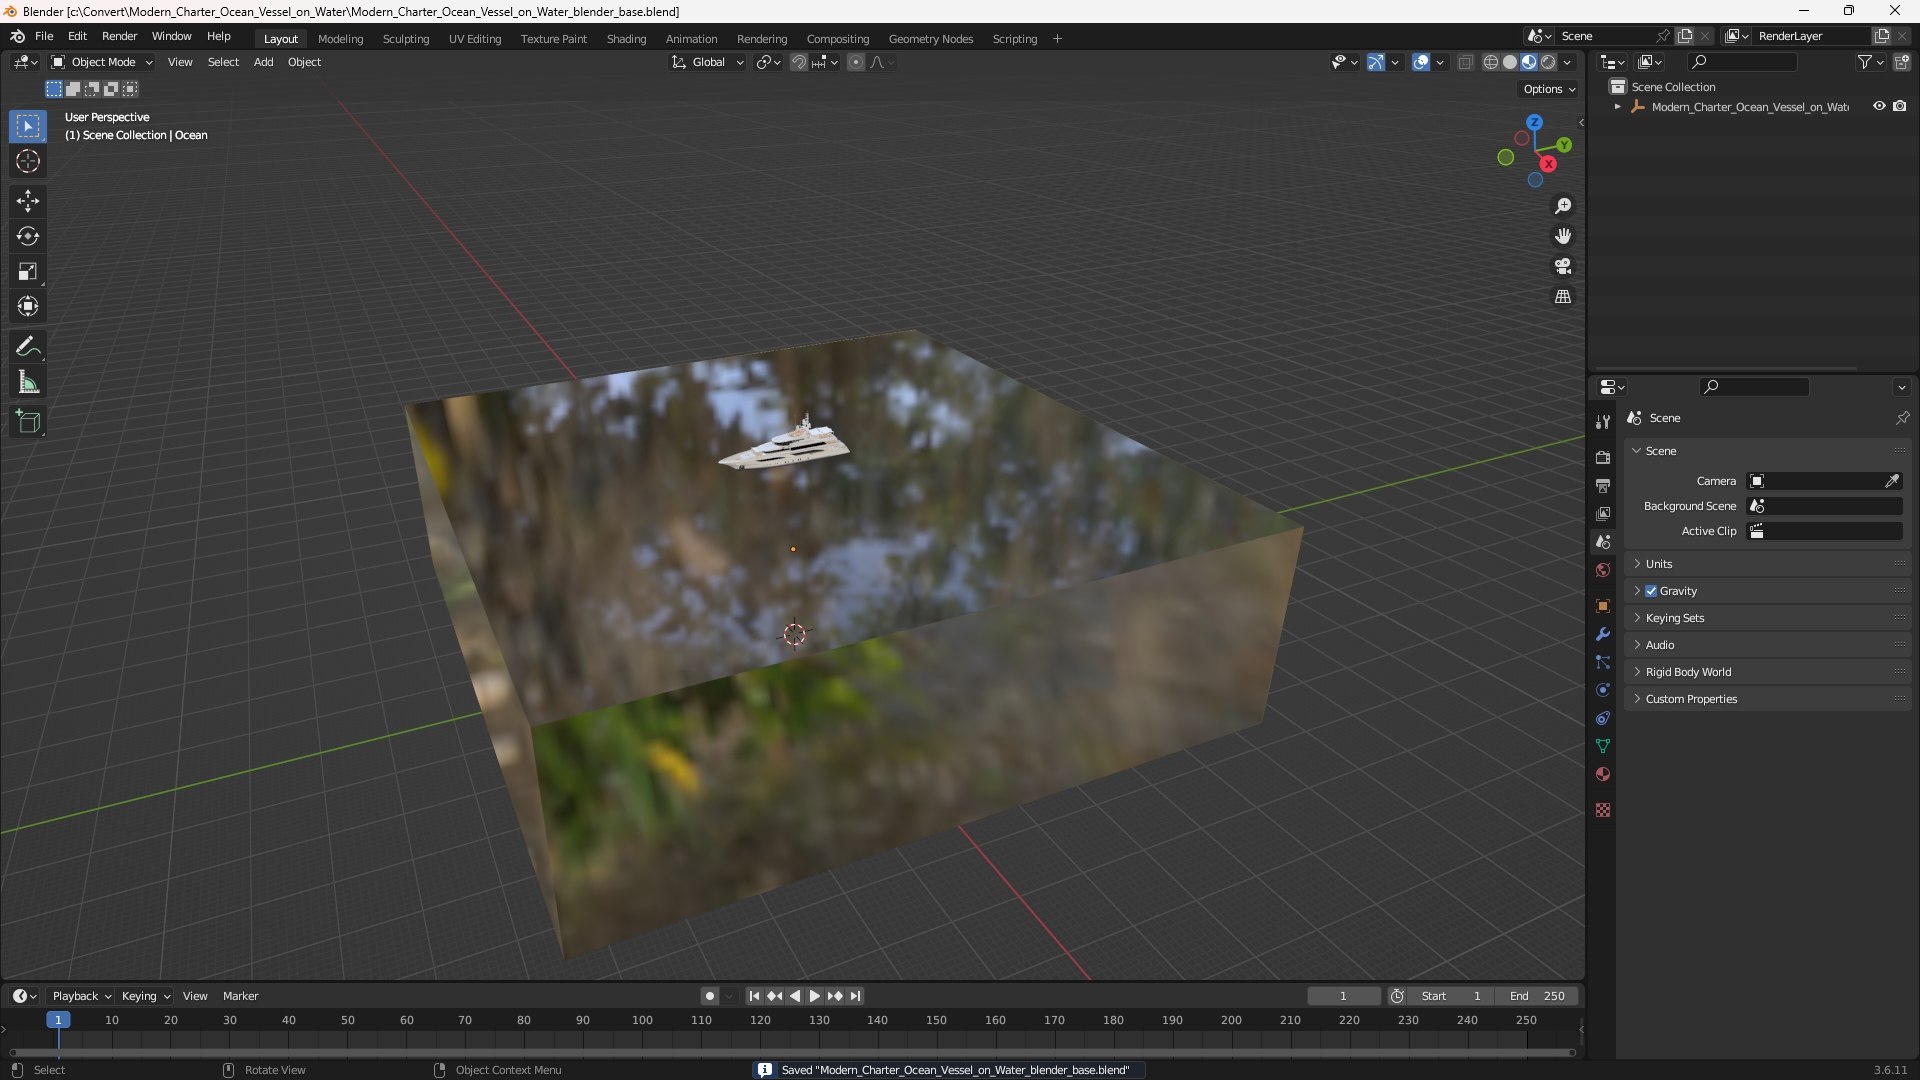This screenshot has height=1080, width=1920.
Task: Select the Add Cube tool
Action: (27, 422)
